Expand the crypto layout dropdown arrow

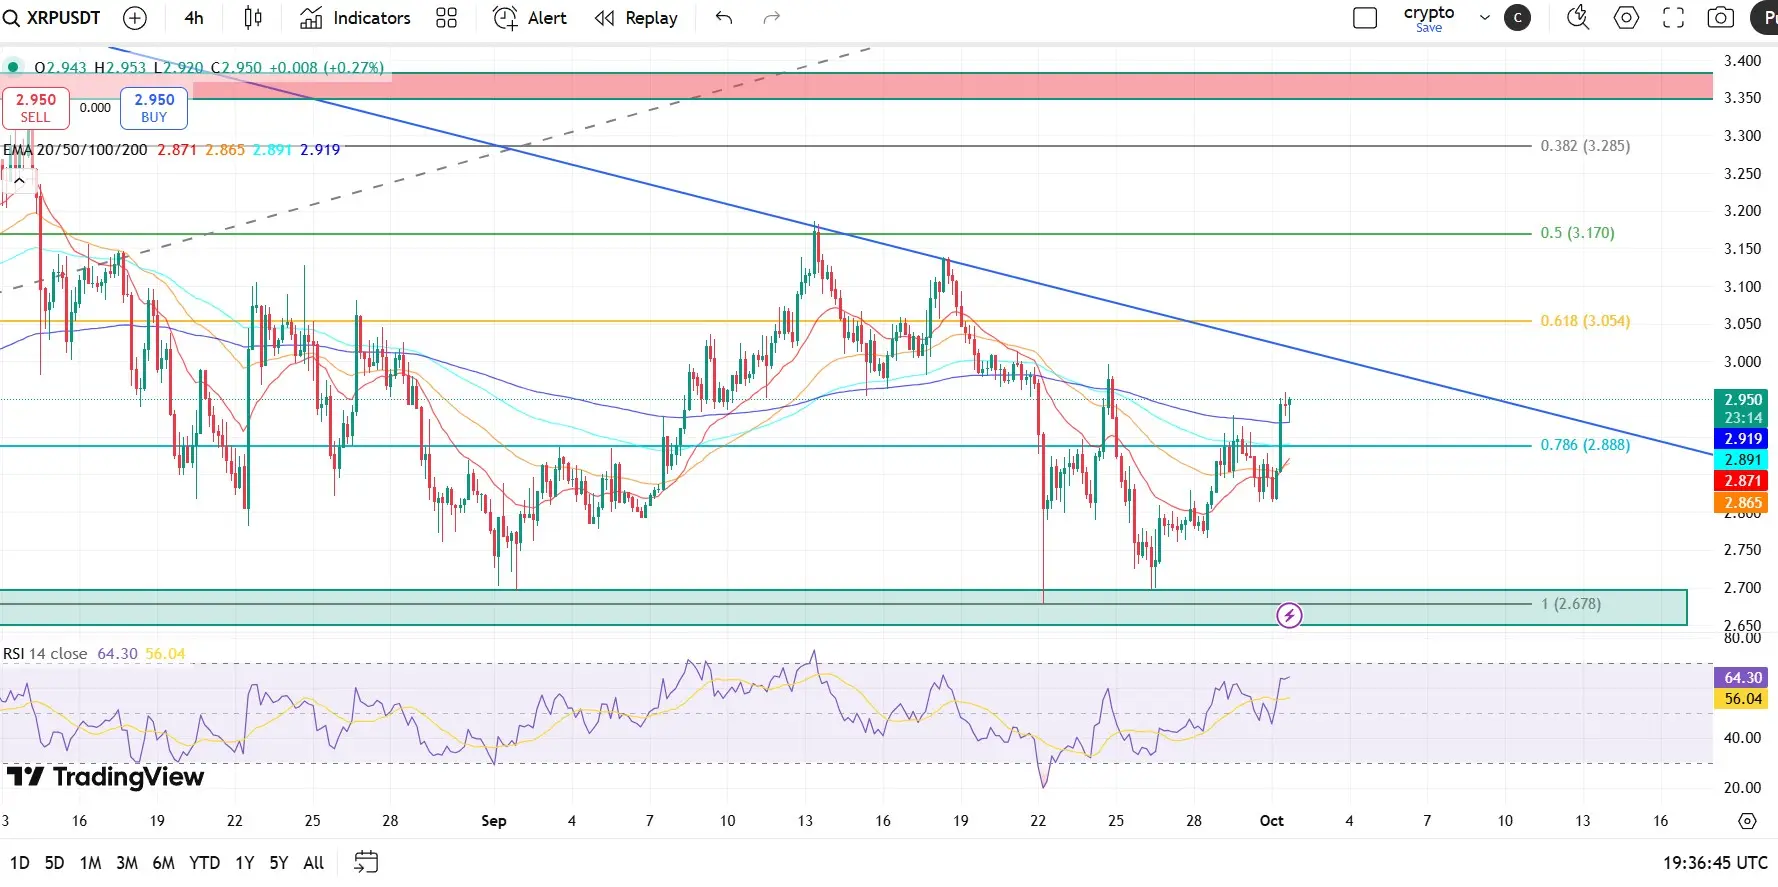click(x=1484, y=18)
